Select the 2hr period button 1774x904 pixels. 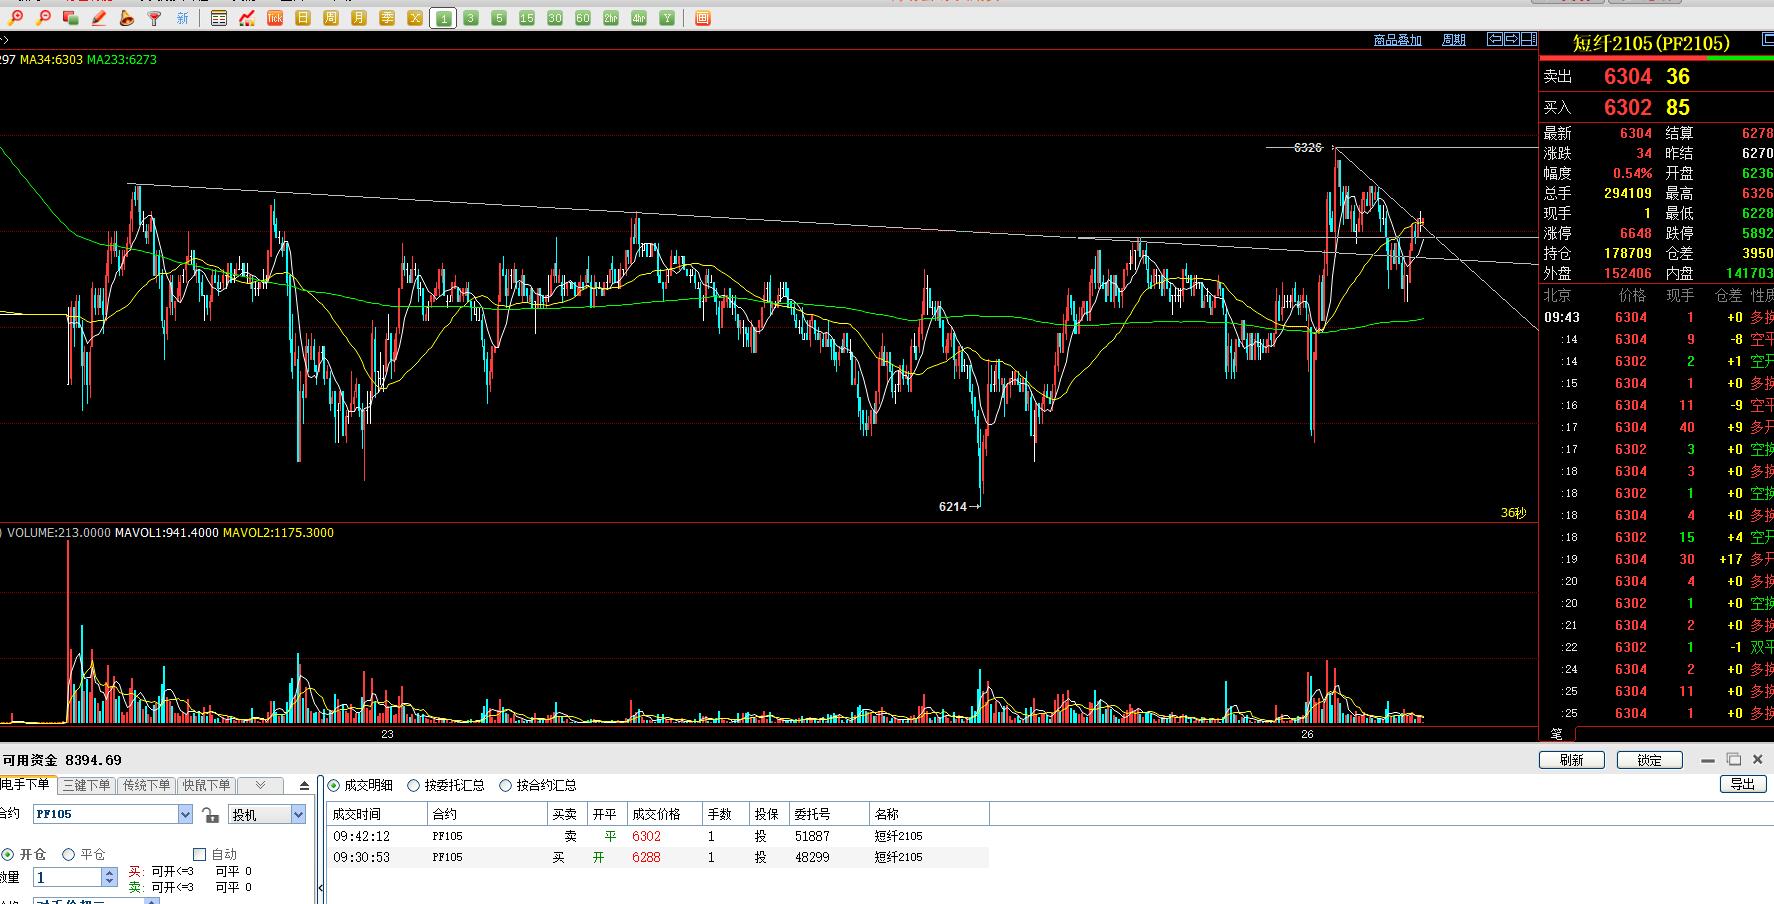[x=611, y=18]
